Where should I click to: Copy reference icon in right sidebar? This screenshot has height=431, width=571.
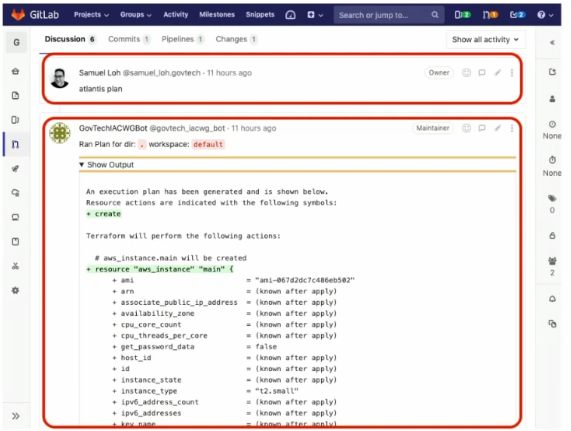pyautogui.click(x=552, y=324)
